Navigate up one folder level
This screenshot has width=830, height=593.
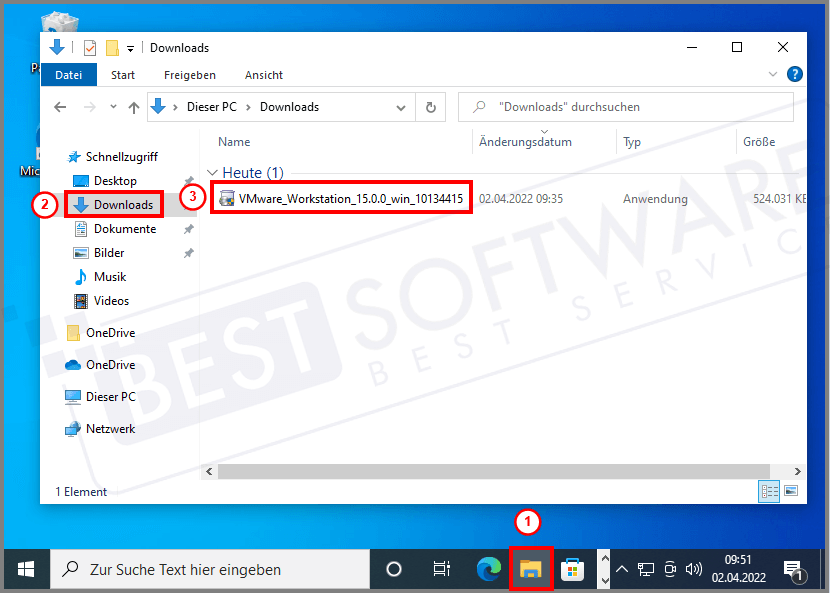coord(134,107)
